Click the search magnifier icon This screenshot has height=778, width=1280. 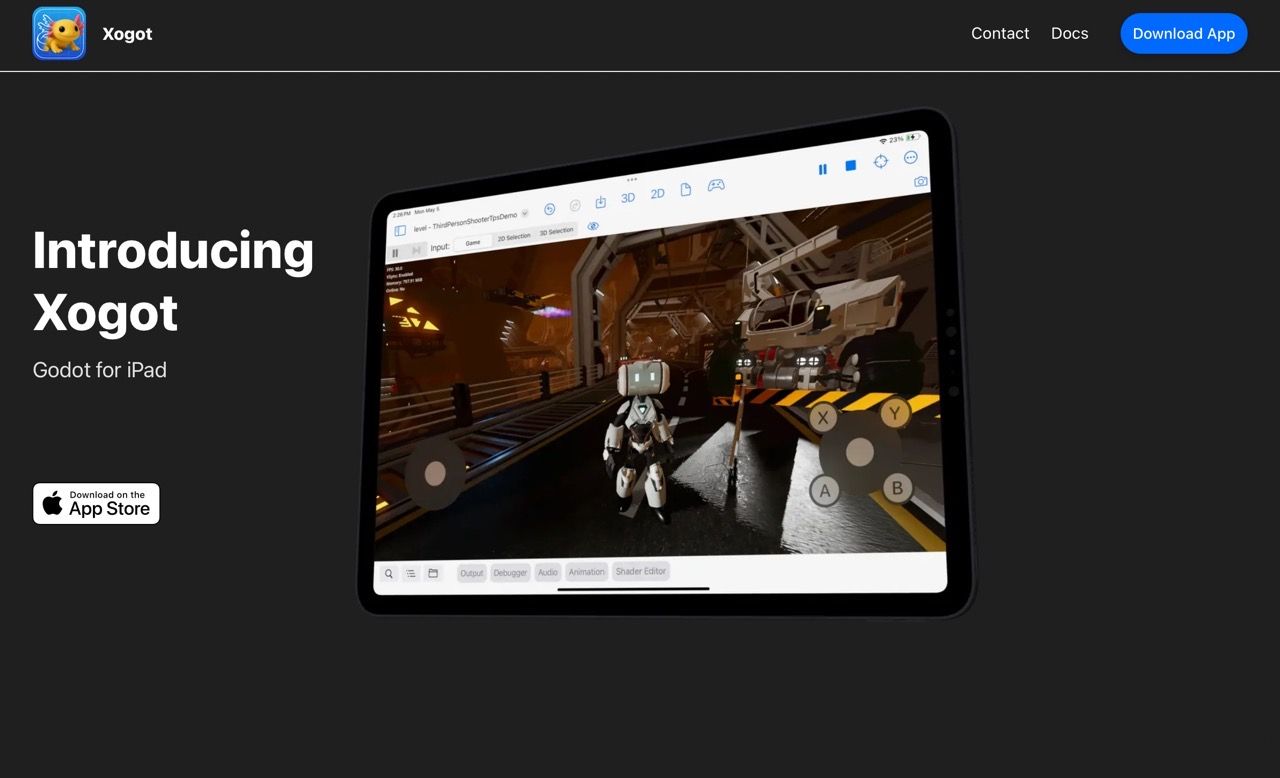point(389,574)
